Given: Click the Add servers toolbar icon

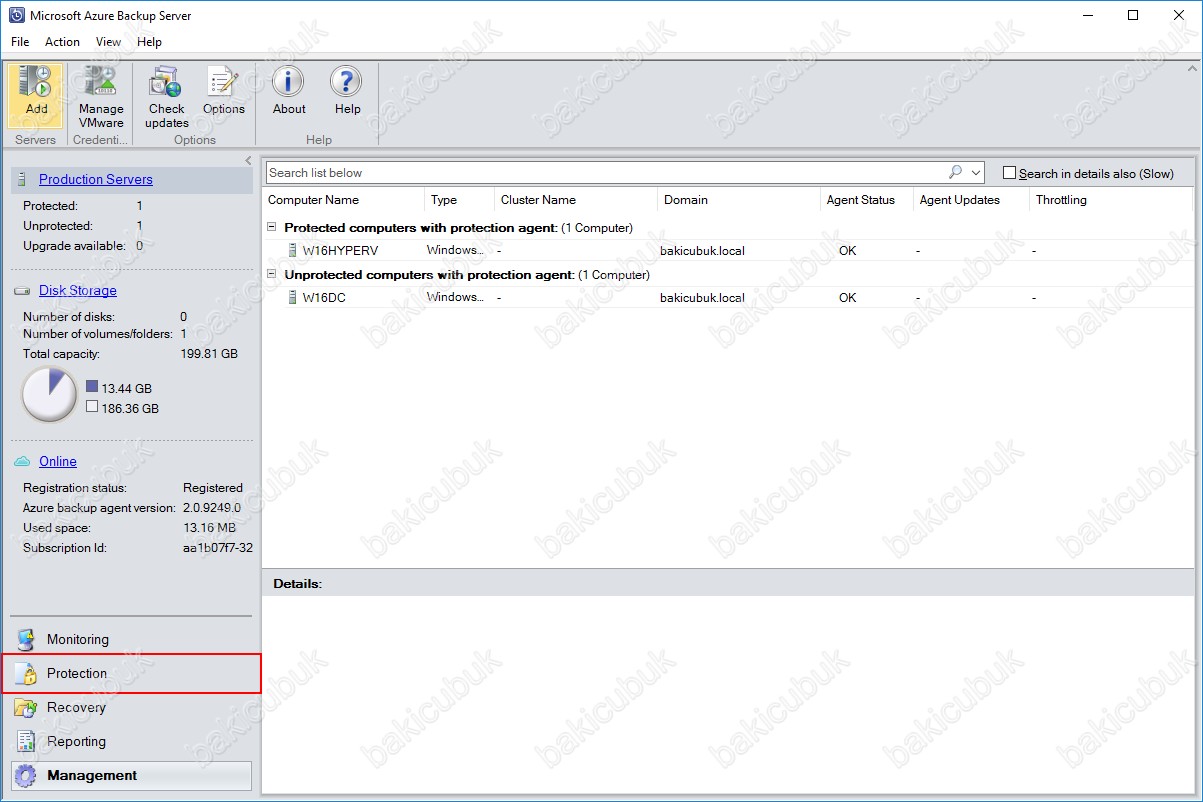Looking at the screenshot, I should 36,96.
